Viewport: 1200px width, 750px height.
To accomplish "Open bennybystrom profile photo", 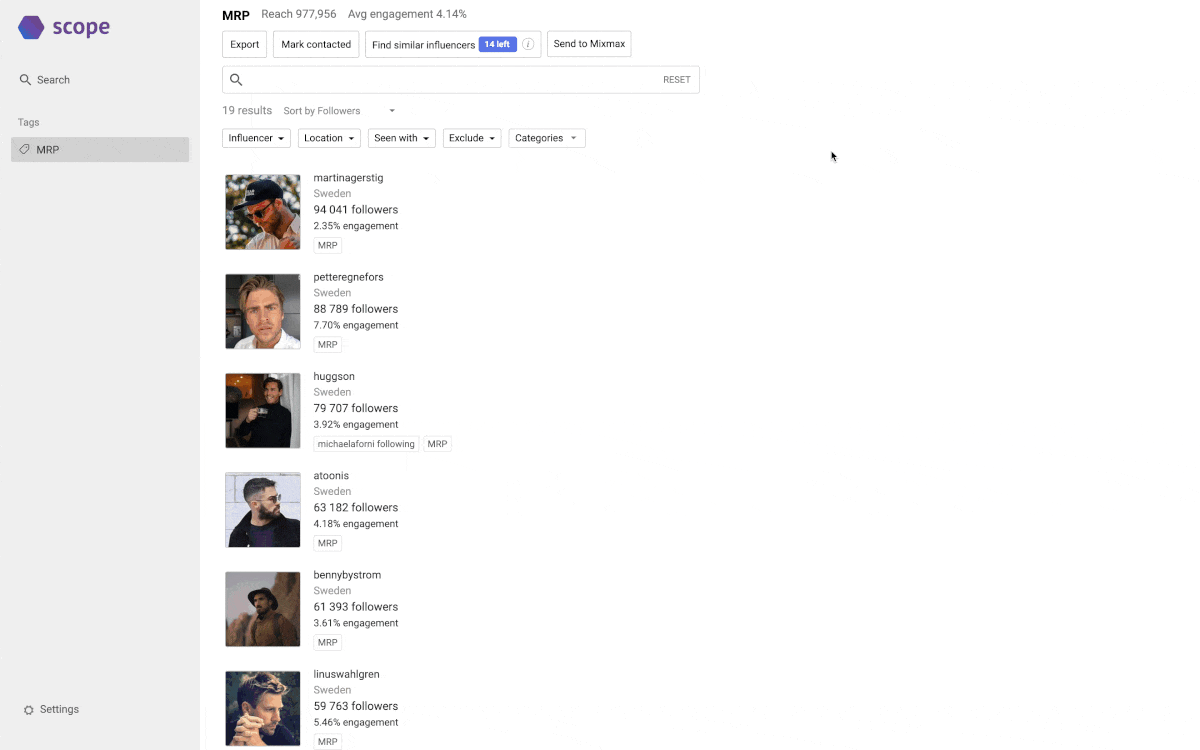I will tap(263, 609).
